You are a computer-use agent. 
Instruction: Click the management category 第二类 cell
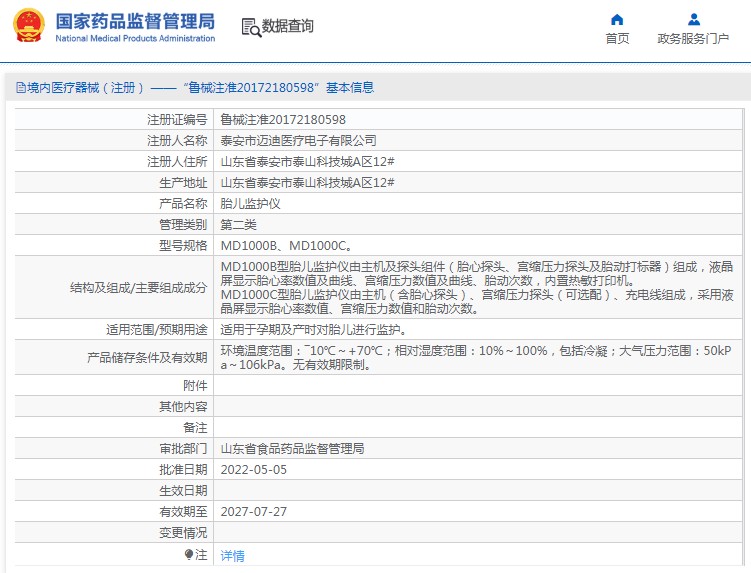point(239,224)
